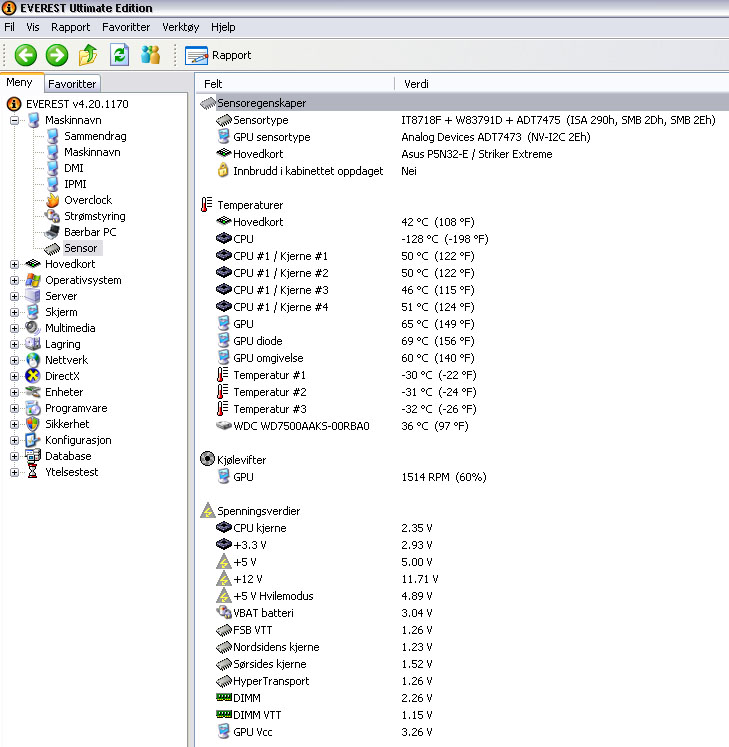Expand the Nettverk tree node
The height and width of the screenshot is (747, 729).
[14, 360]
